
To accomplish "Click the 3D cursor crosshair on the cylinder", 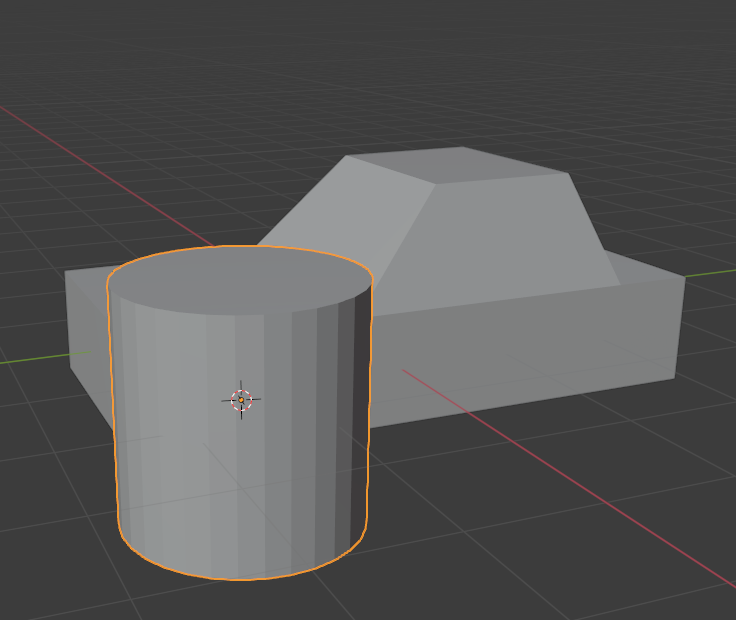I will 241,400.
